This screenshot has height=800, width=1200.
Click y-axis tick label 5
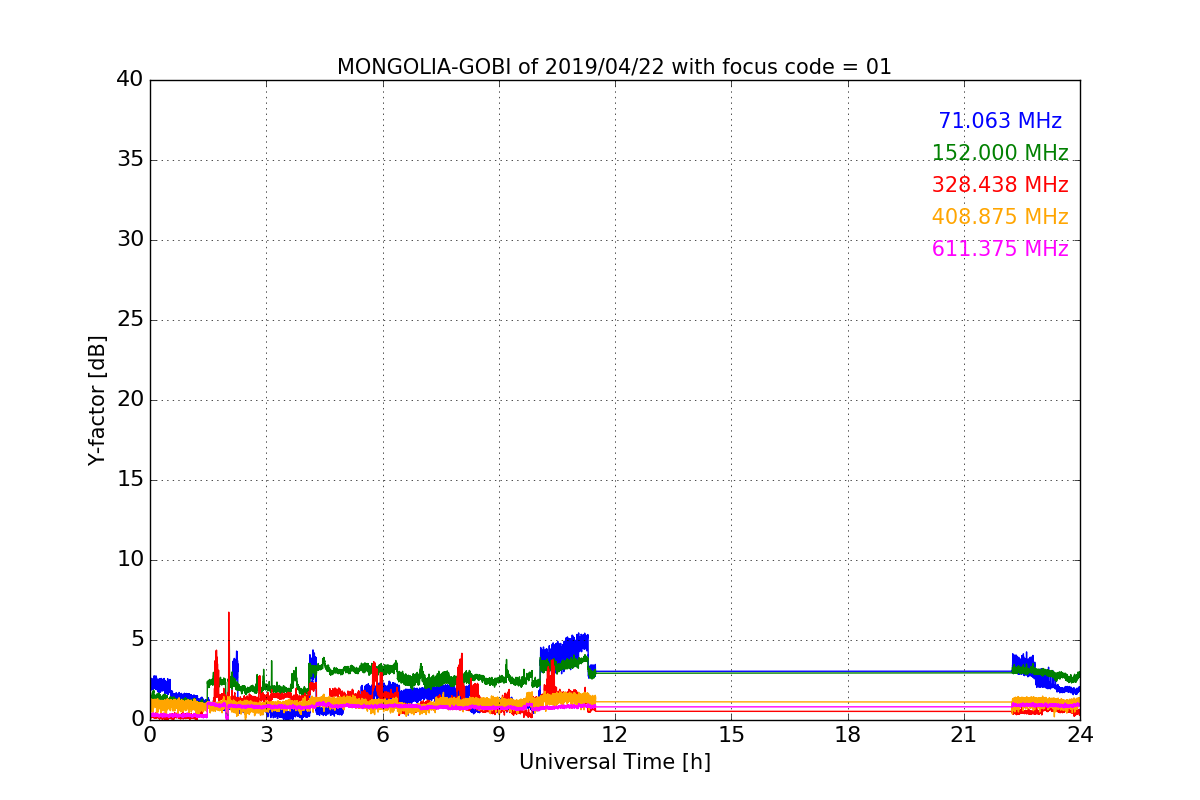(x=136, y=640)
